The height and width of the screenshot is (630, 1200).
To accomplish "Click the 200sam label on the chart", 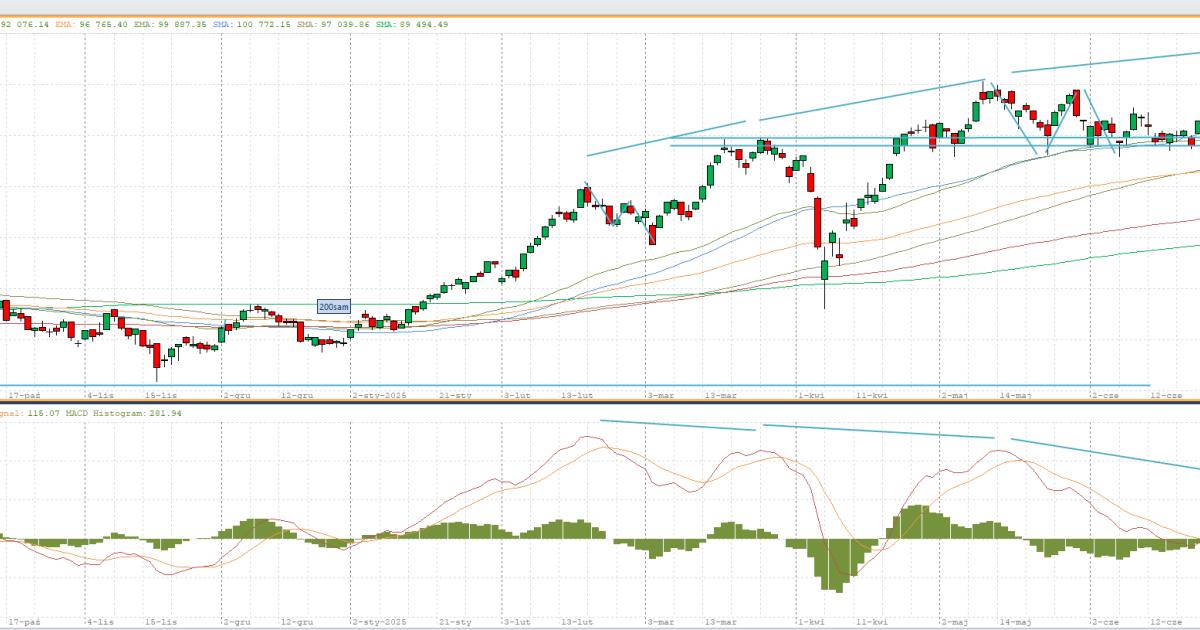I will (334, 307).
